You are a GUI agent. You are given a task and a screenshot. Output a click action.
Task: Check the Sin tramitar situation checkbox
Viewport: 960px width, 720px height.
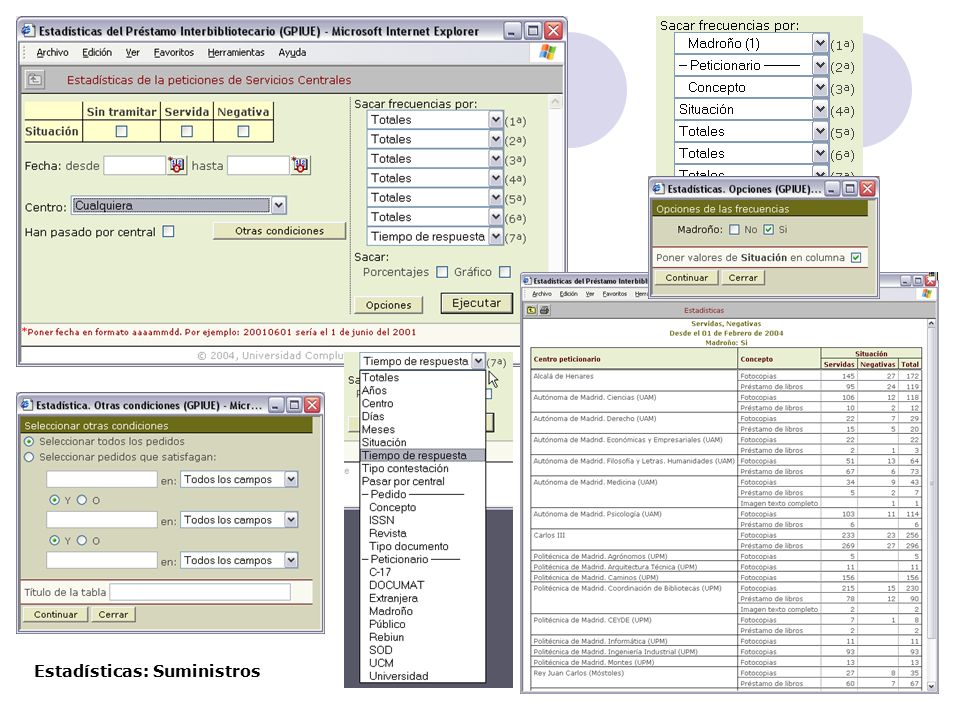[121, 131]
